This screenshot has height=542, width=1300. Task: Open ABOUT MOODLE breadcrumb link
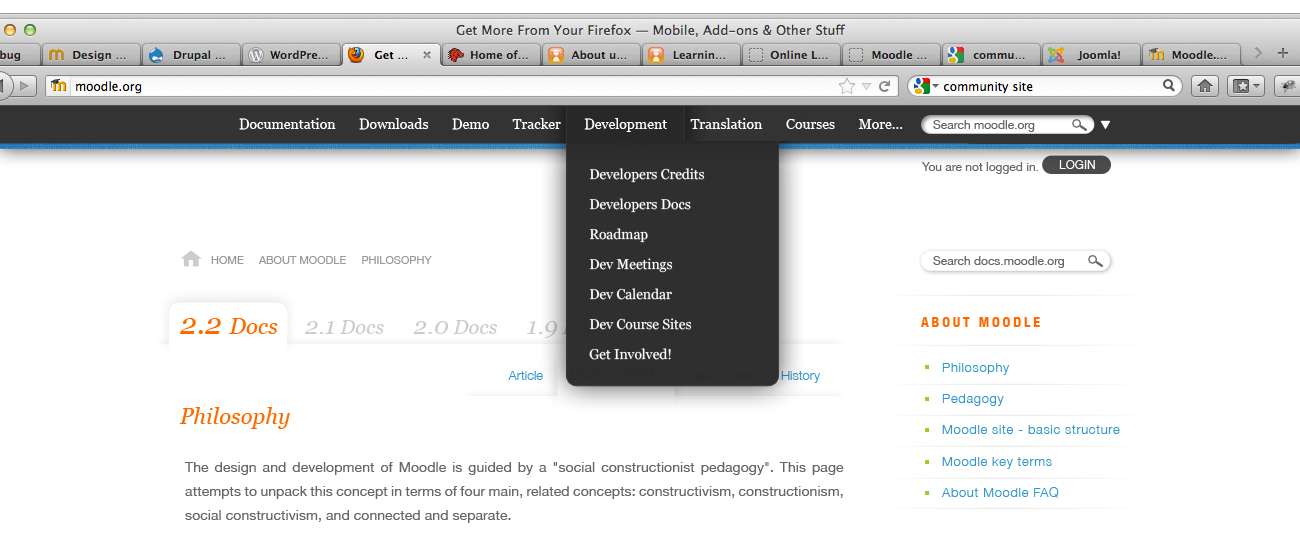click(302, 260)
